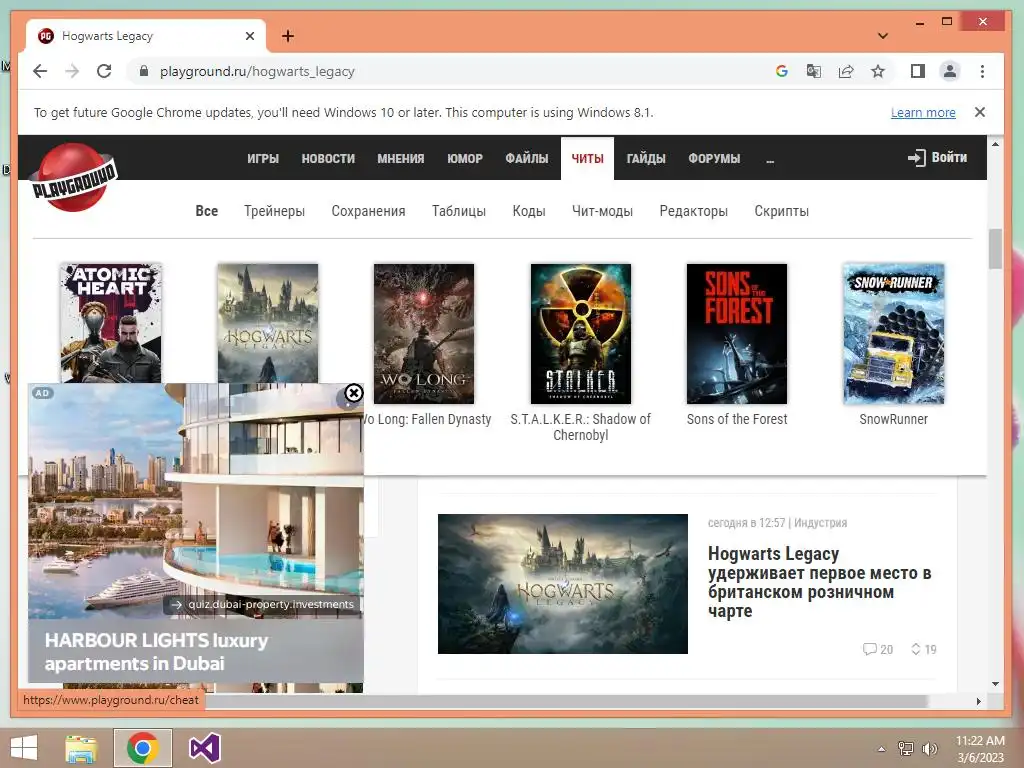Open the Hogwarts Legacy news article image
The height and width of the screenshot is (768, 1024).
click(x=562, y=584)
